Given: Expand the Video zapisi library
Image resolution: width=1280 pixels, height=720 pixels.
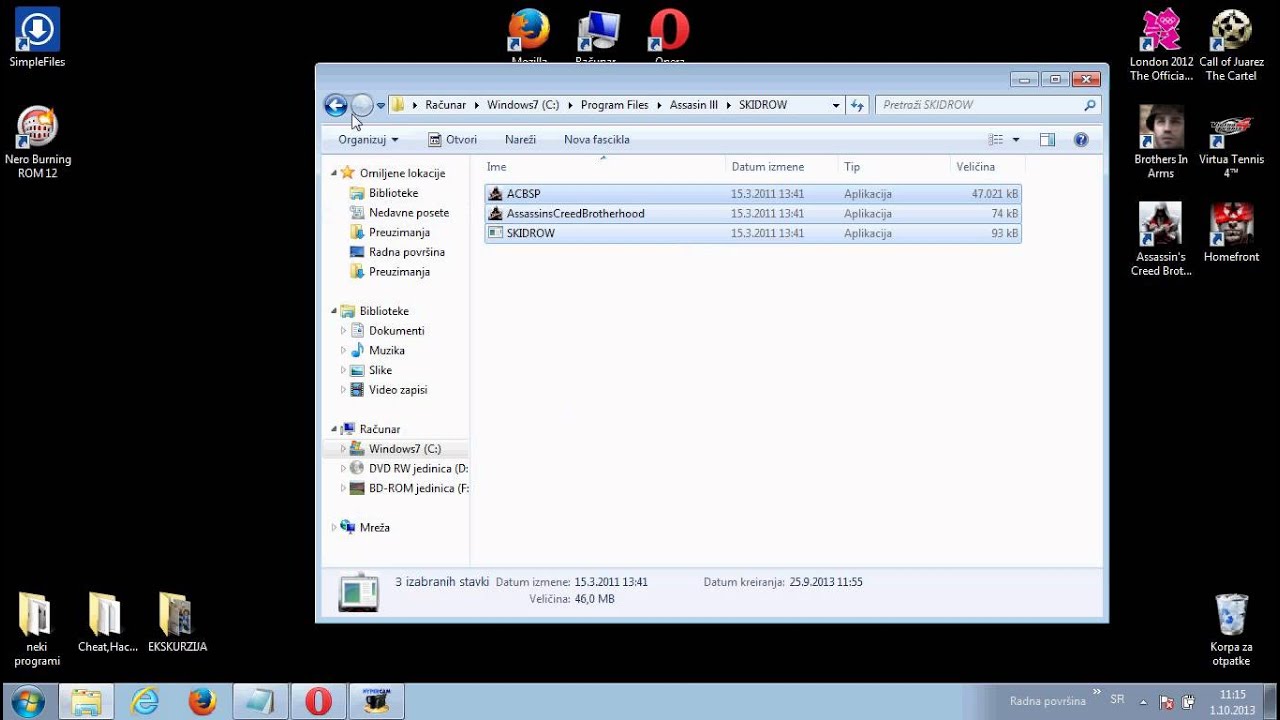Looking at the screenshot, I should [344, 390].
